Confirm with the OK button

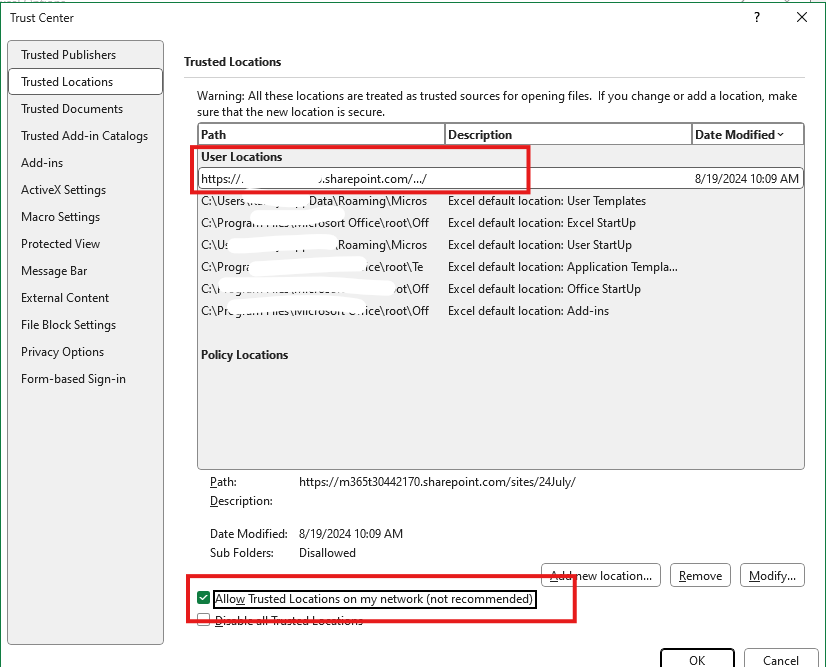coord(697,659)
